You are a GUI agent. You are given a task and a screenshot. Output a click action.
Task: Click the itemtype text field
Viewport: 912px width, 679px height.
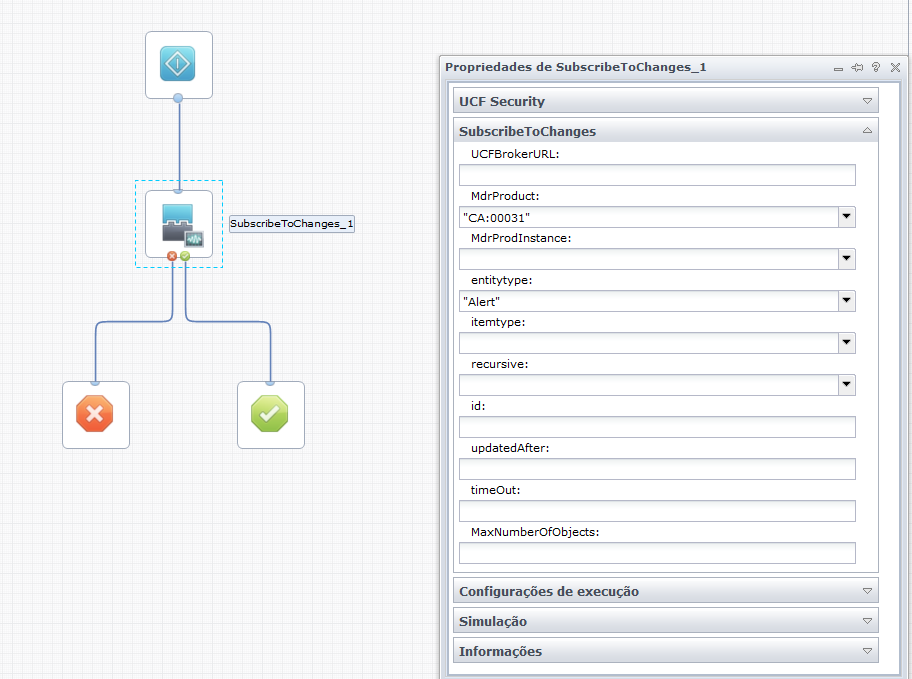tap(649, 343)
